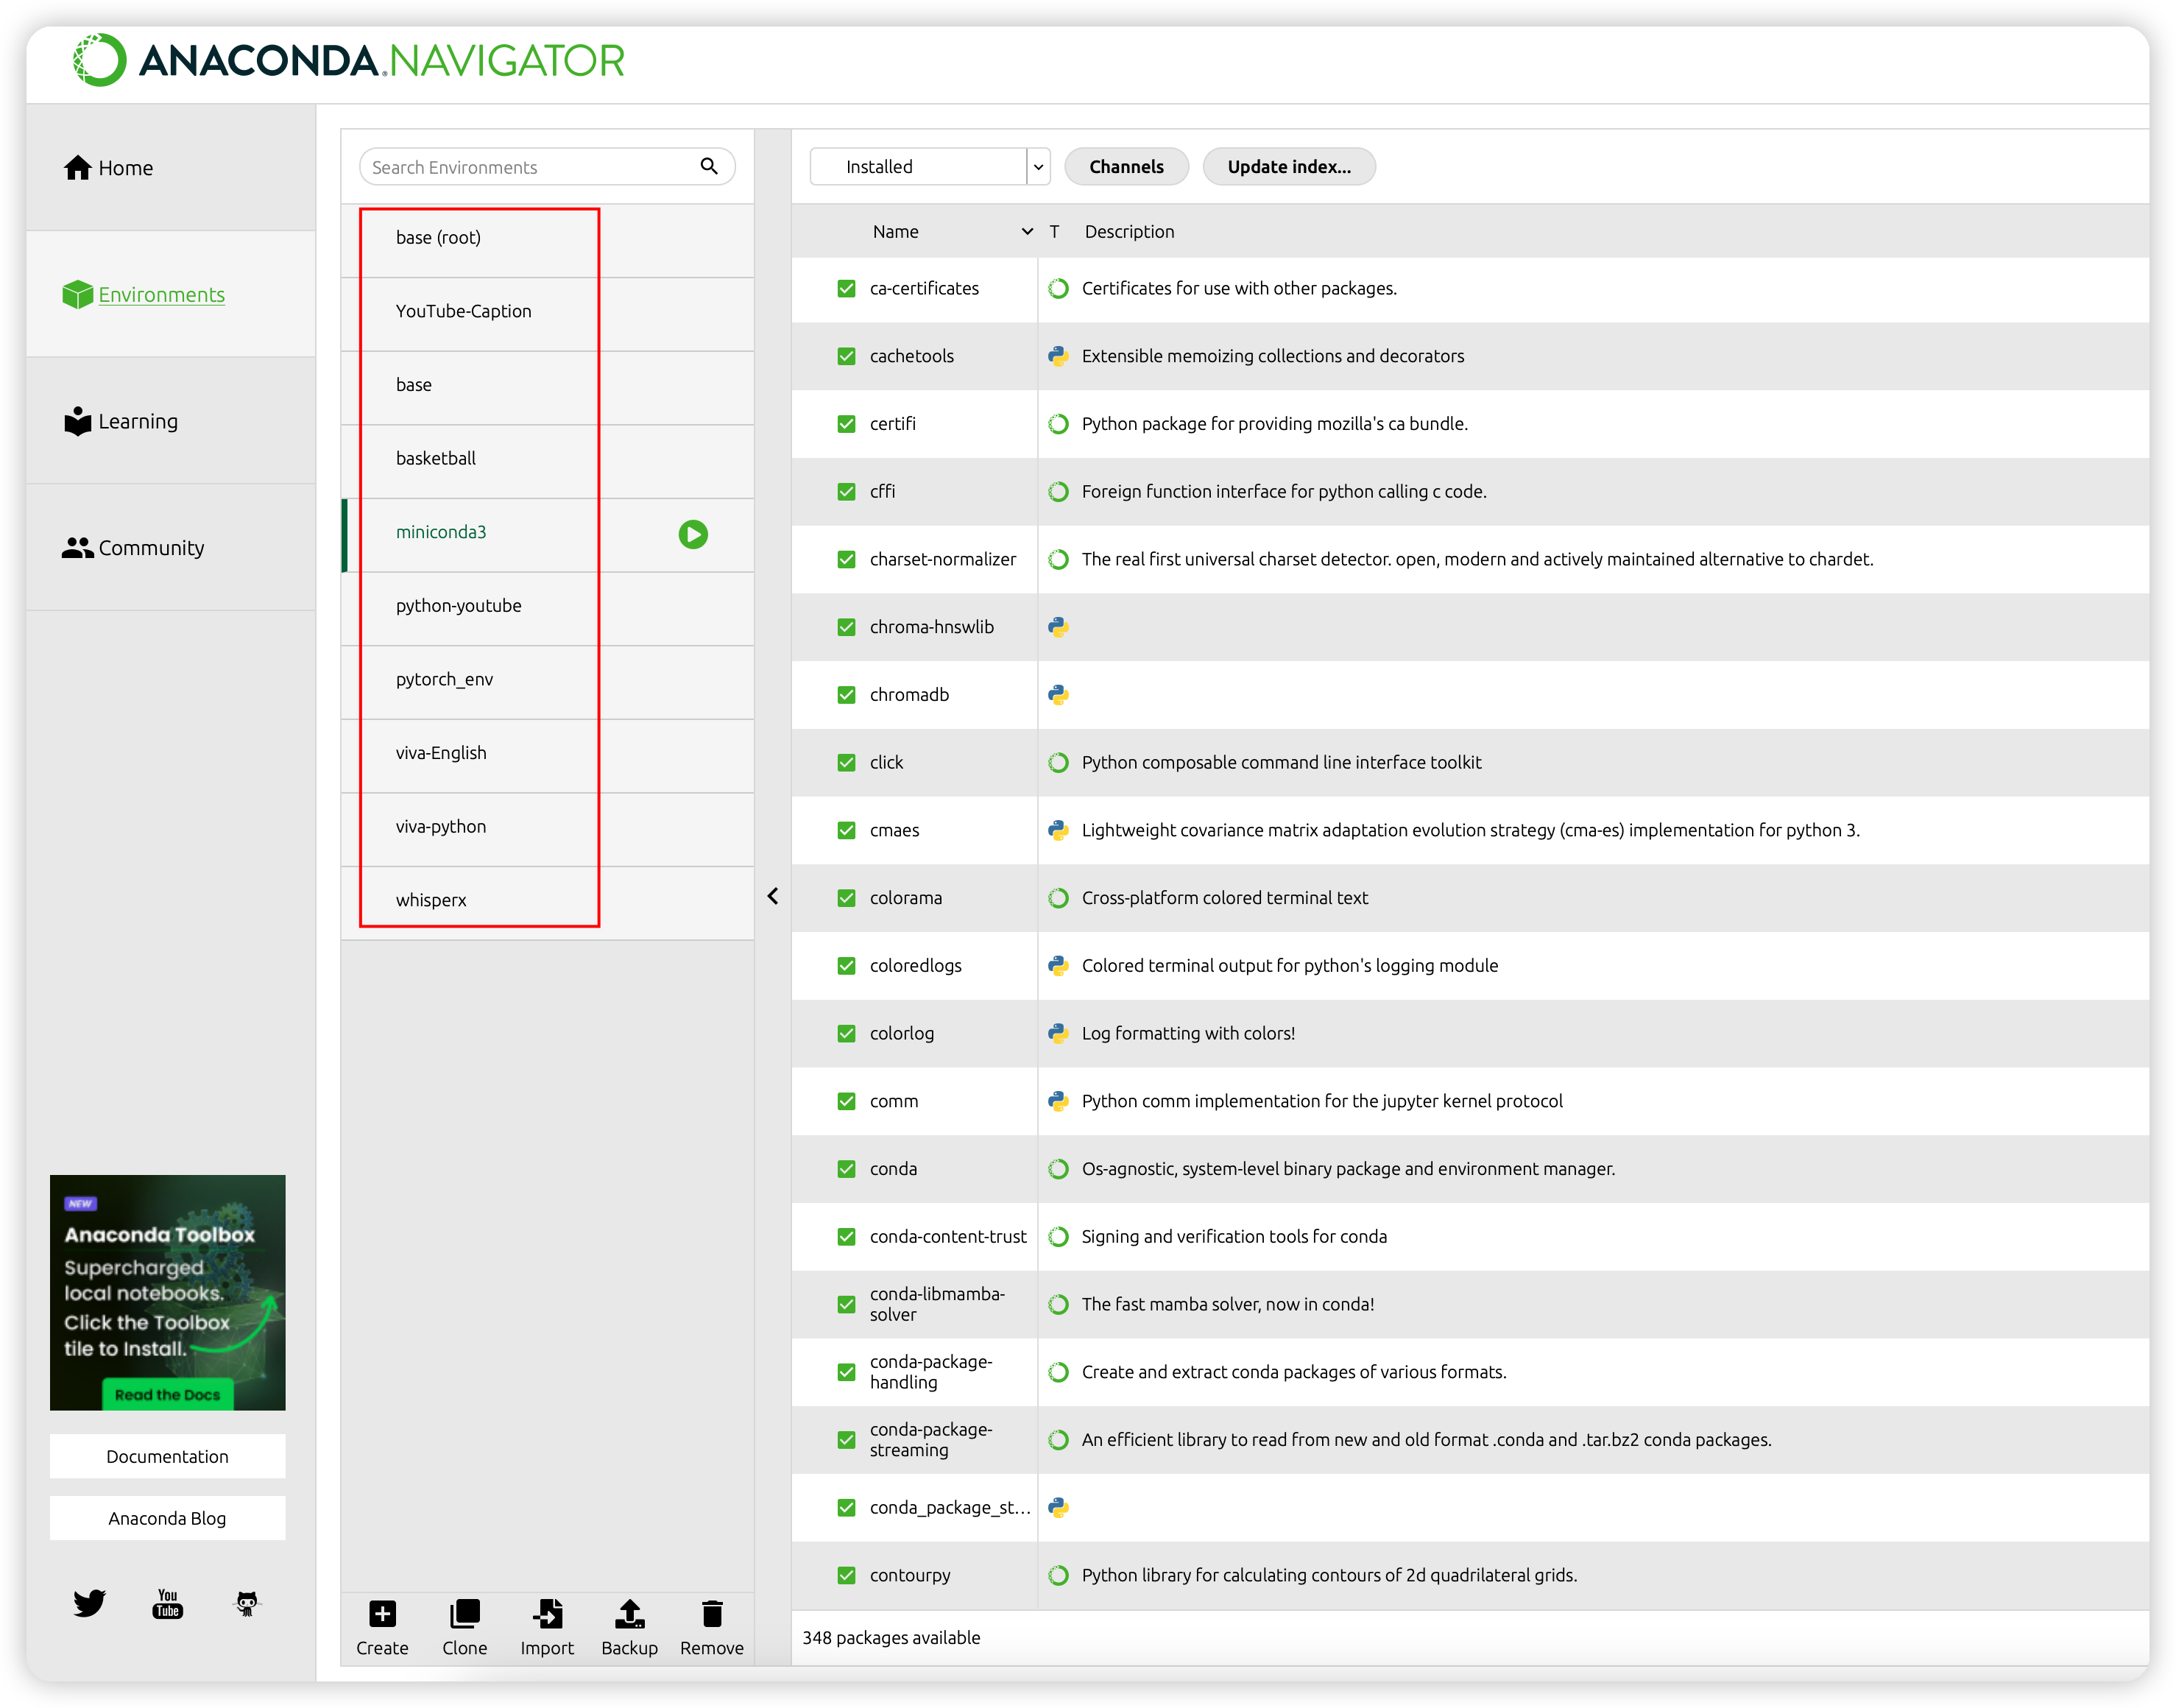Click the conda type icon for click
2176x1708 pixels.
(1059, 763)
